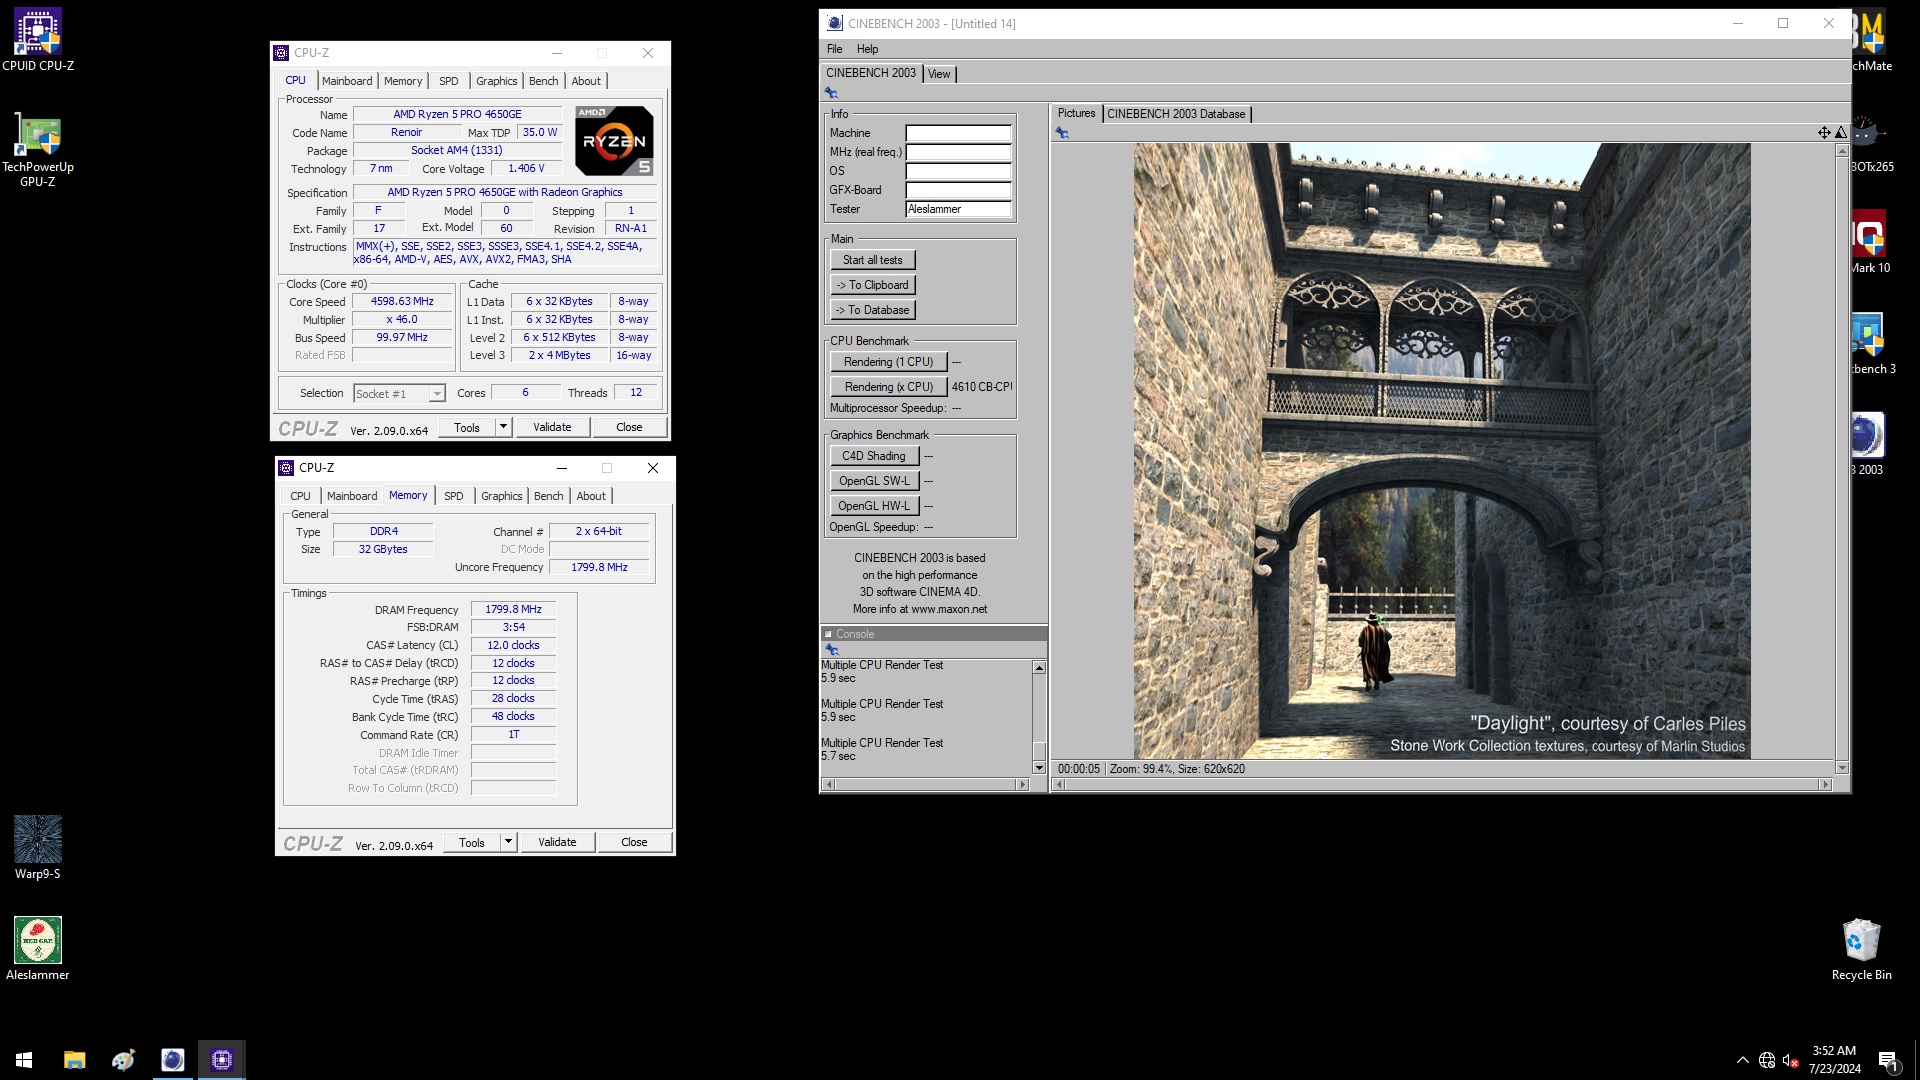Open the SPD tab in the lower CPU-Z window
Viewport: 1920px width, 1080px height.
click(x=453, y=496)
